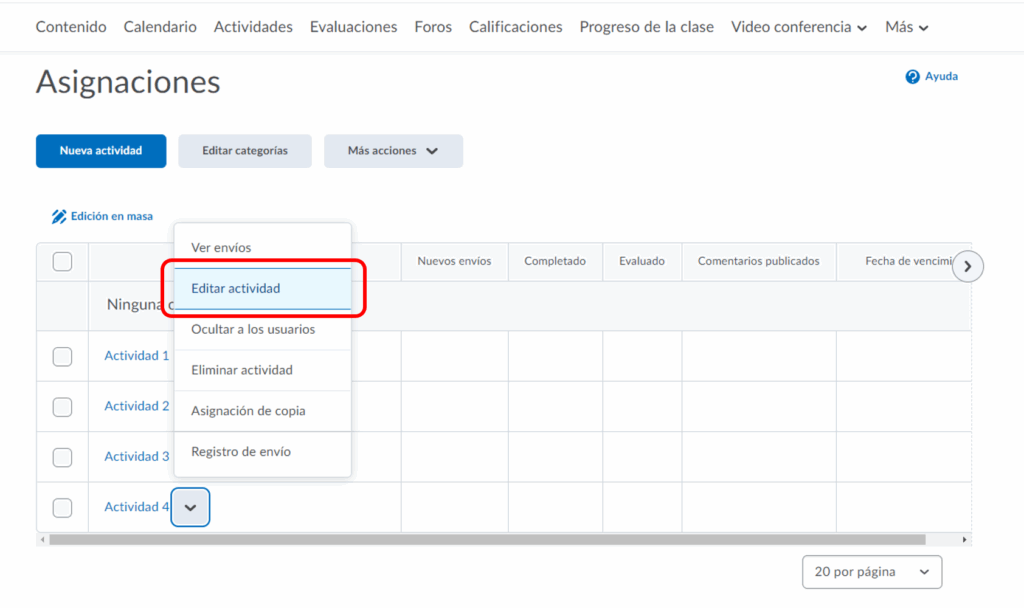Click Ocultar a los usuarios option
The image size is (1024, 608).
click(x=253, y=329)
